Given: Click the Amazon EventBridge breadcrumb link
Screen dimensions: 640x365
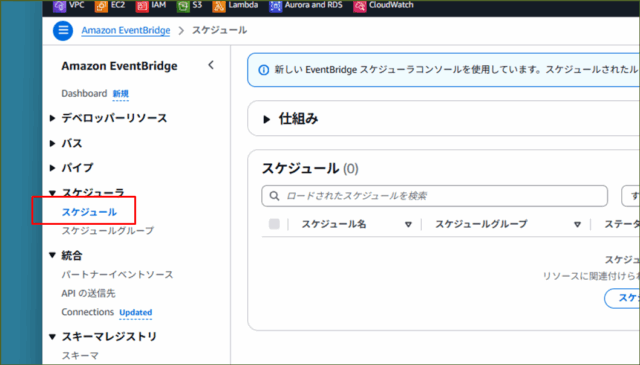Looking at the screenshot, I should (x=126, y=31).
